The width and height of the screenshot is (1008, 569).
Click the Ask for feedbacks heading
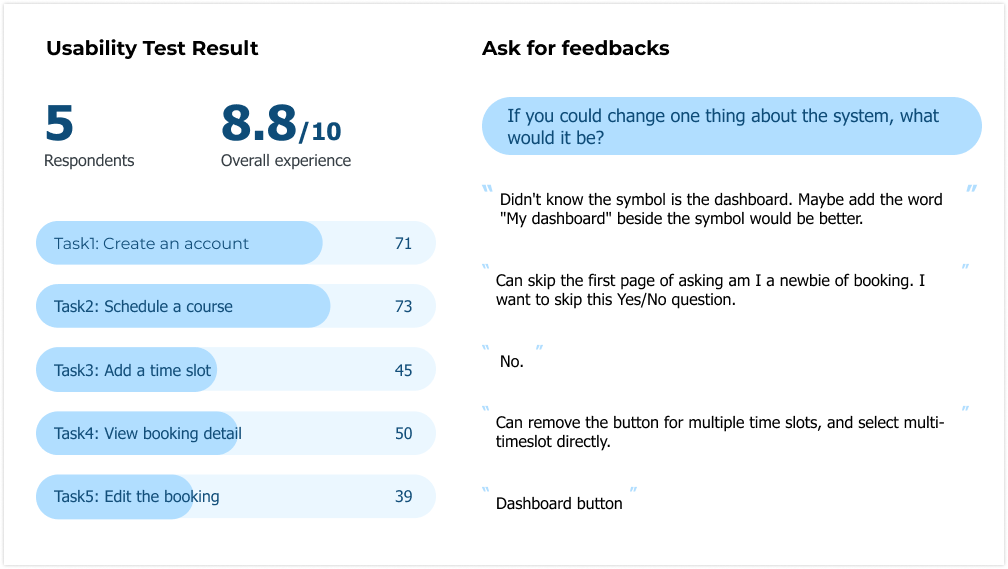[575, 48]
